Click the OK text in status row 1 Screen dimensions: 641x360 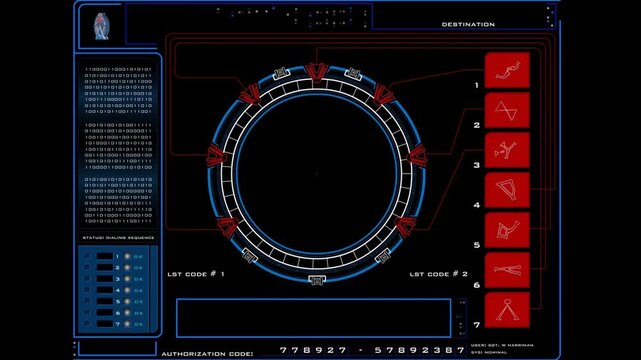(138, 257)
